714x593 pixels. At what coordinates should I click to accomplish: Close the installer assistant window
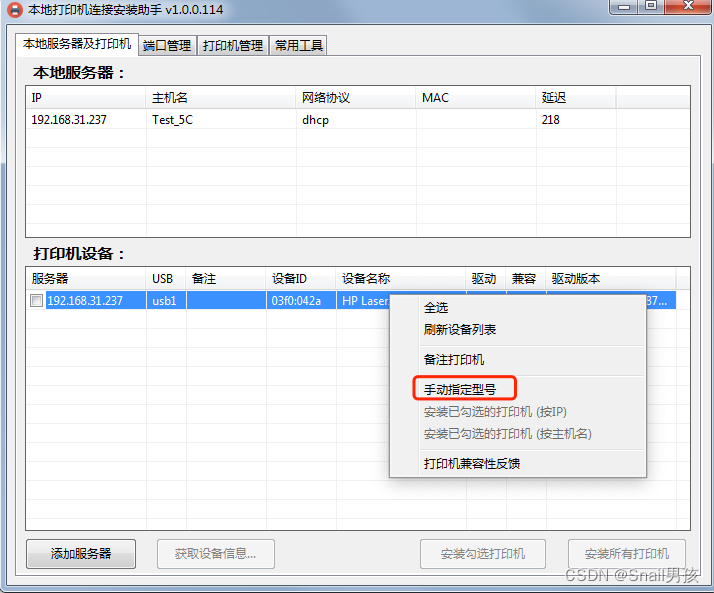point(688,7)
